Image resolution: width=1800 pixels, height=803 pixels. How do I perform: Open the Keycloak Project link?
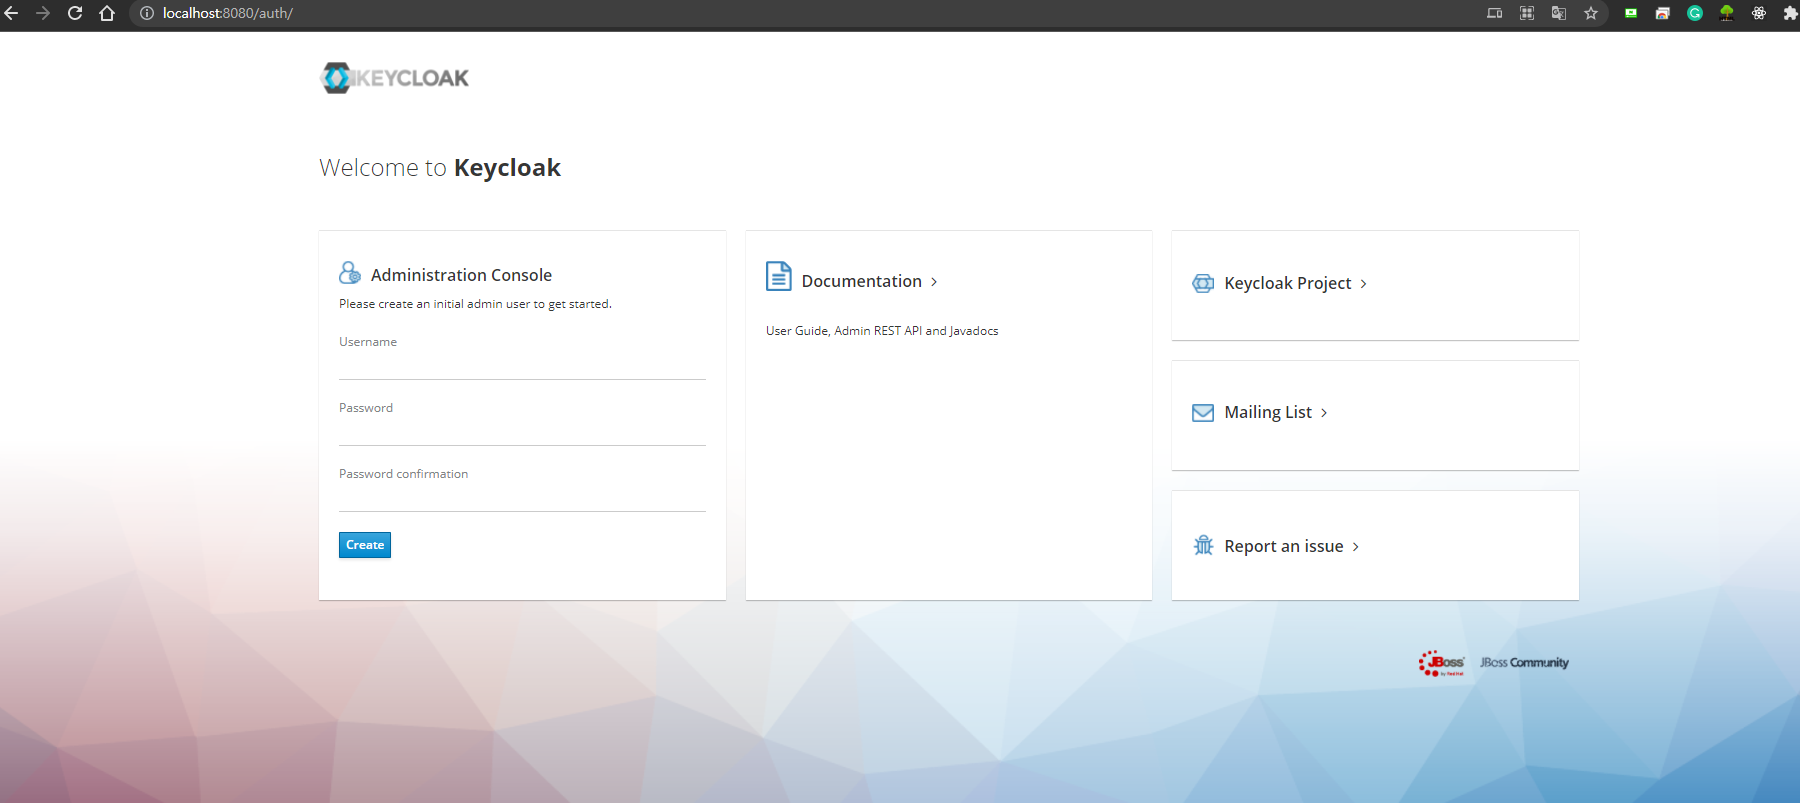click(x=1287, y=283)
